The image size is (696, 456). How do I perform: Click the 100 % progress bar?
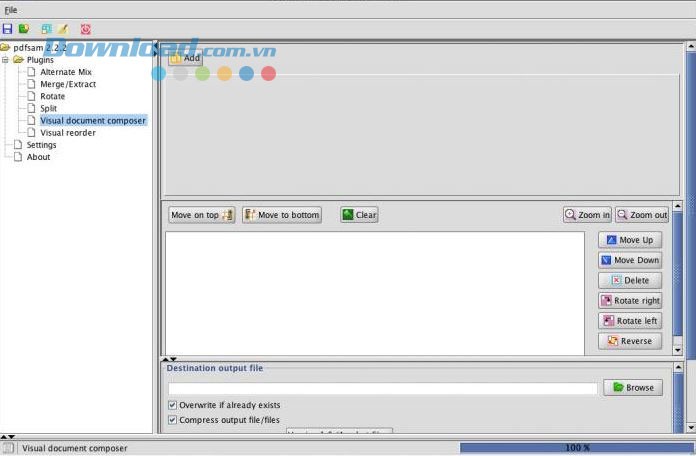coord(577,448)
